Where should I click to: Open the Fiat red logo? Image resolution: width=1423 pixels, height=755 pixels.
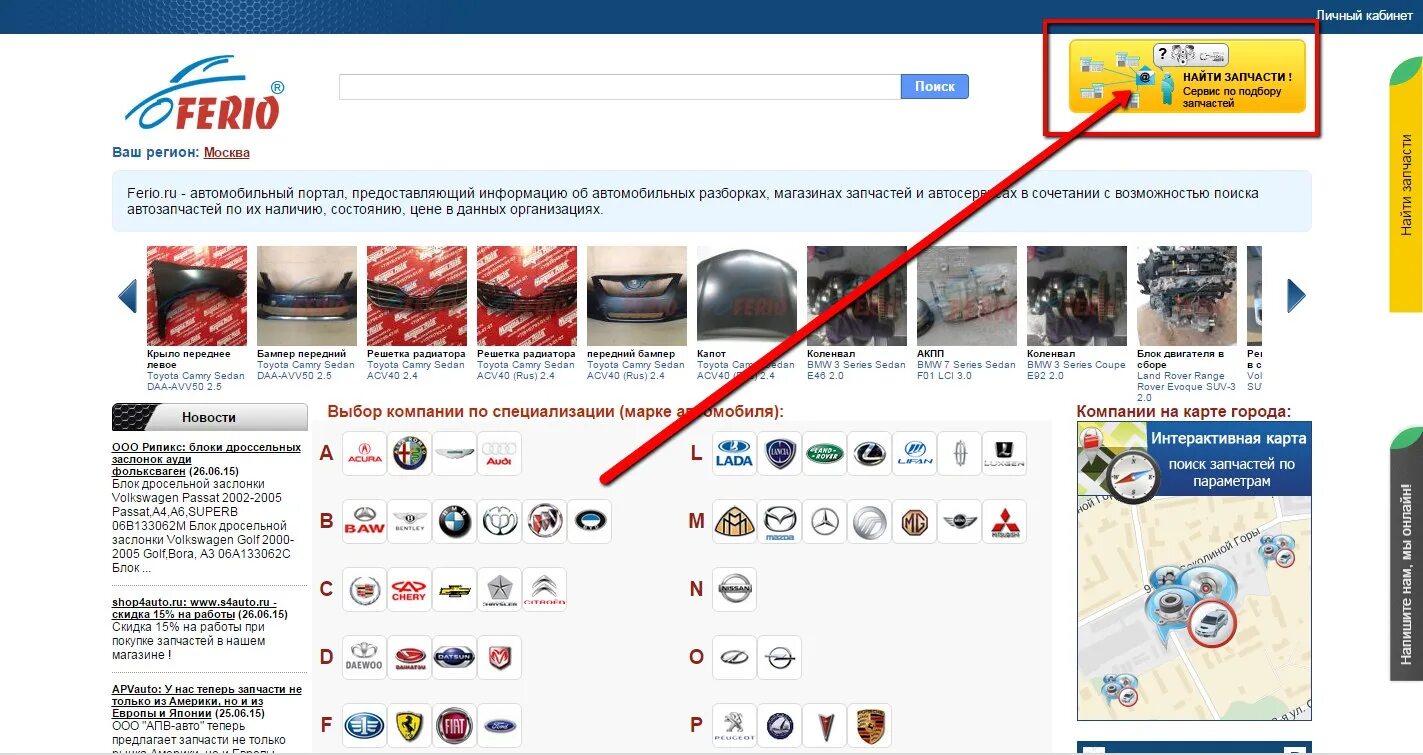454,726
